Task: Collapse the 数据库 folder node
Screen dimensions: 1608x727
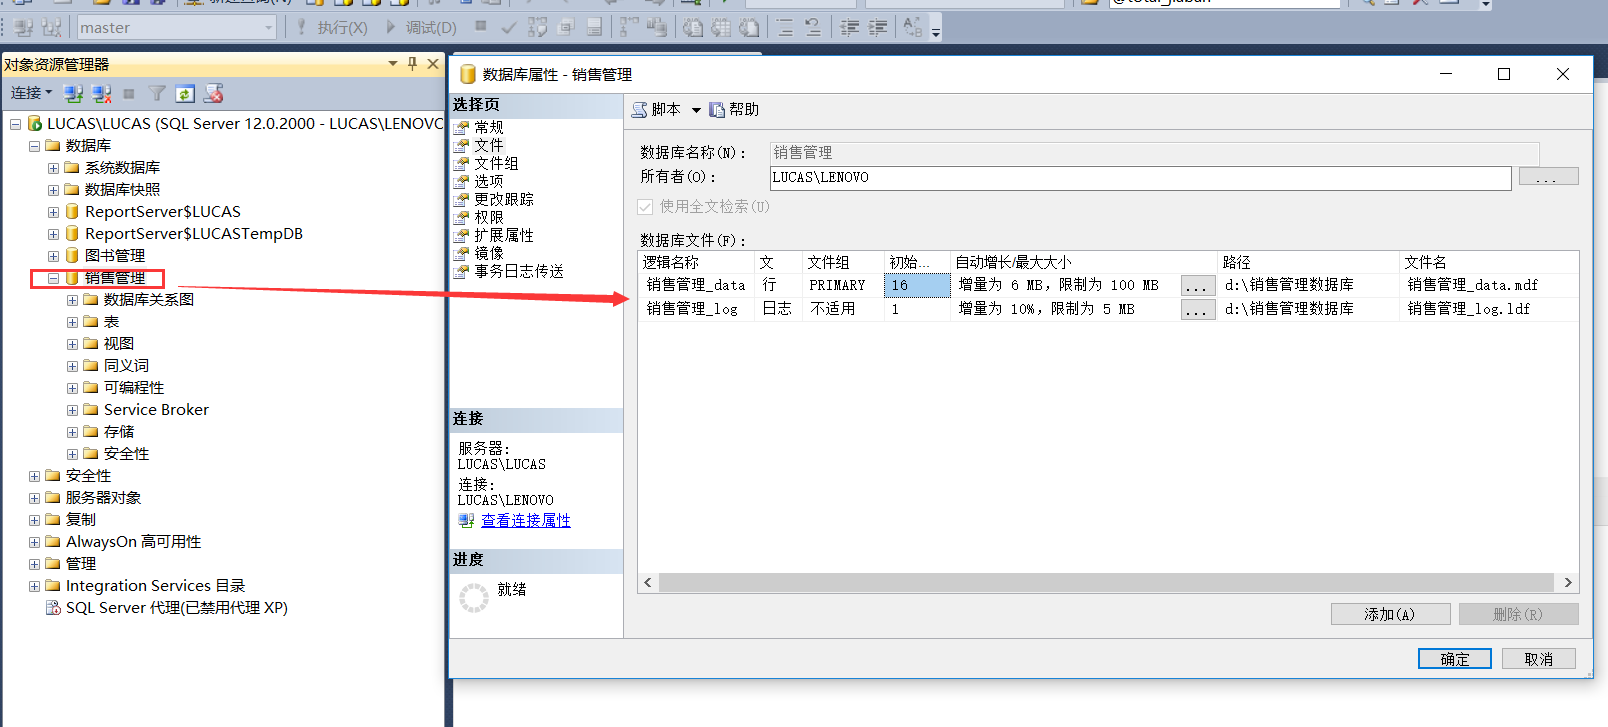Action: coord(34,146)
